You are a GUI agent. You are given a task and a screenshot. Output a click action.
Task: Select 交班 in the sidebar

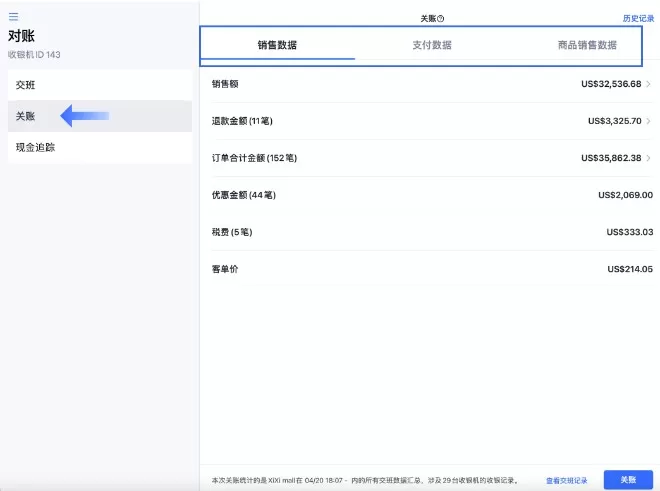click(x=100, y=85)
